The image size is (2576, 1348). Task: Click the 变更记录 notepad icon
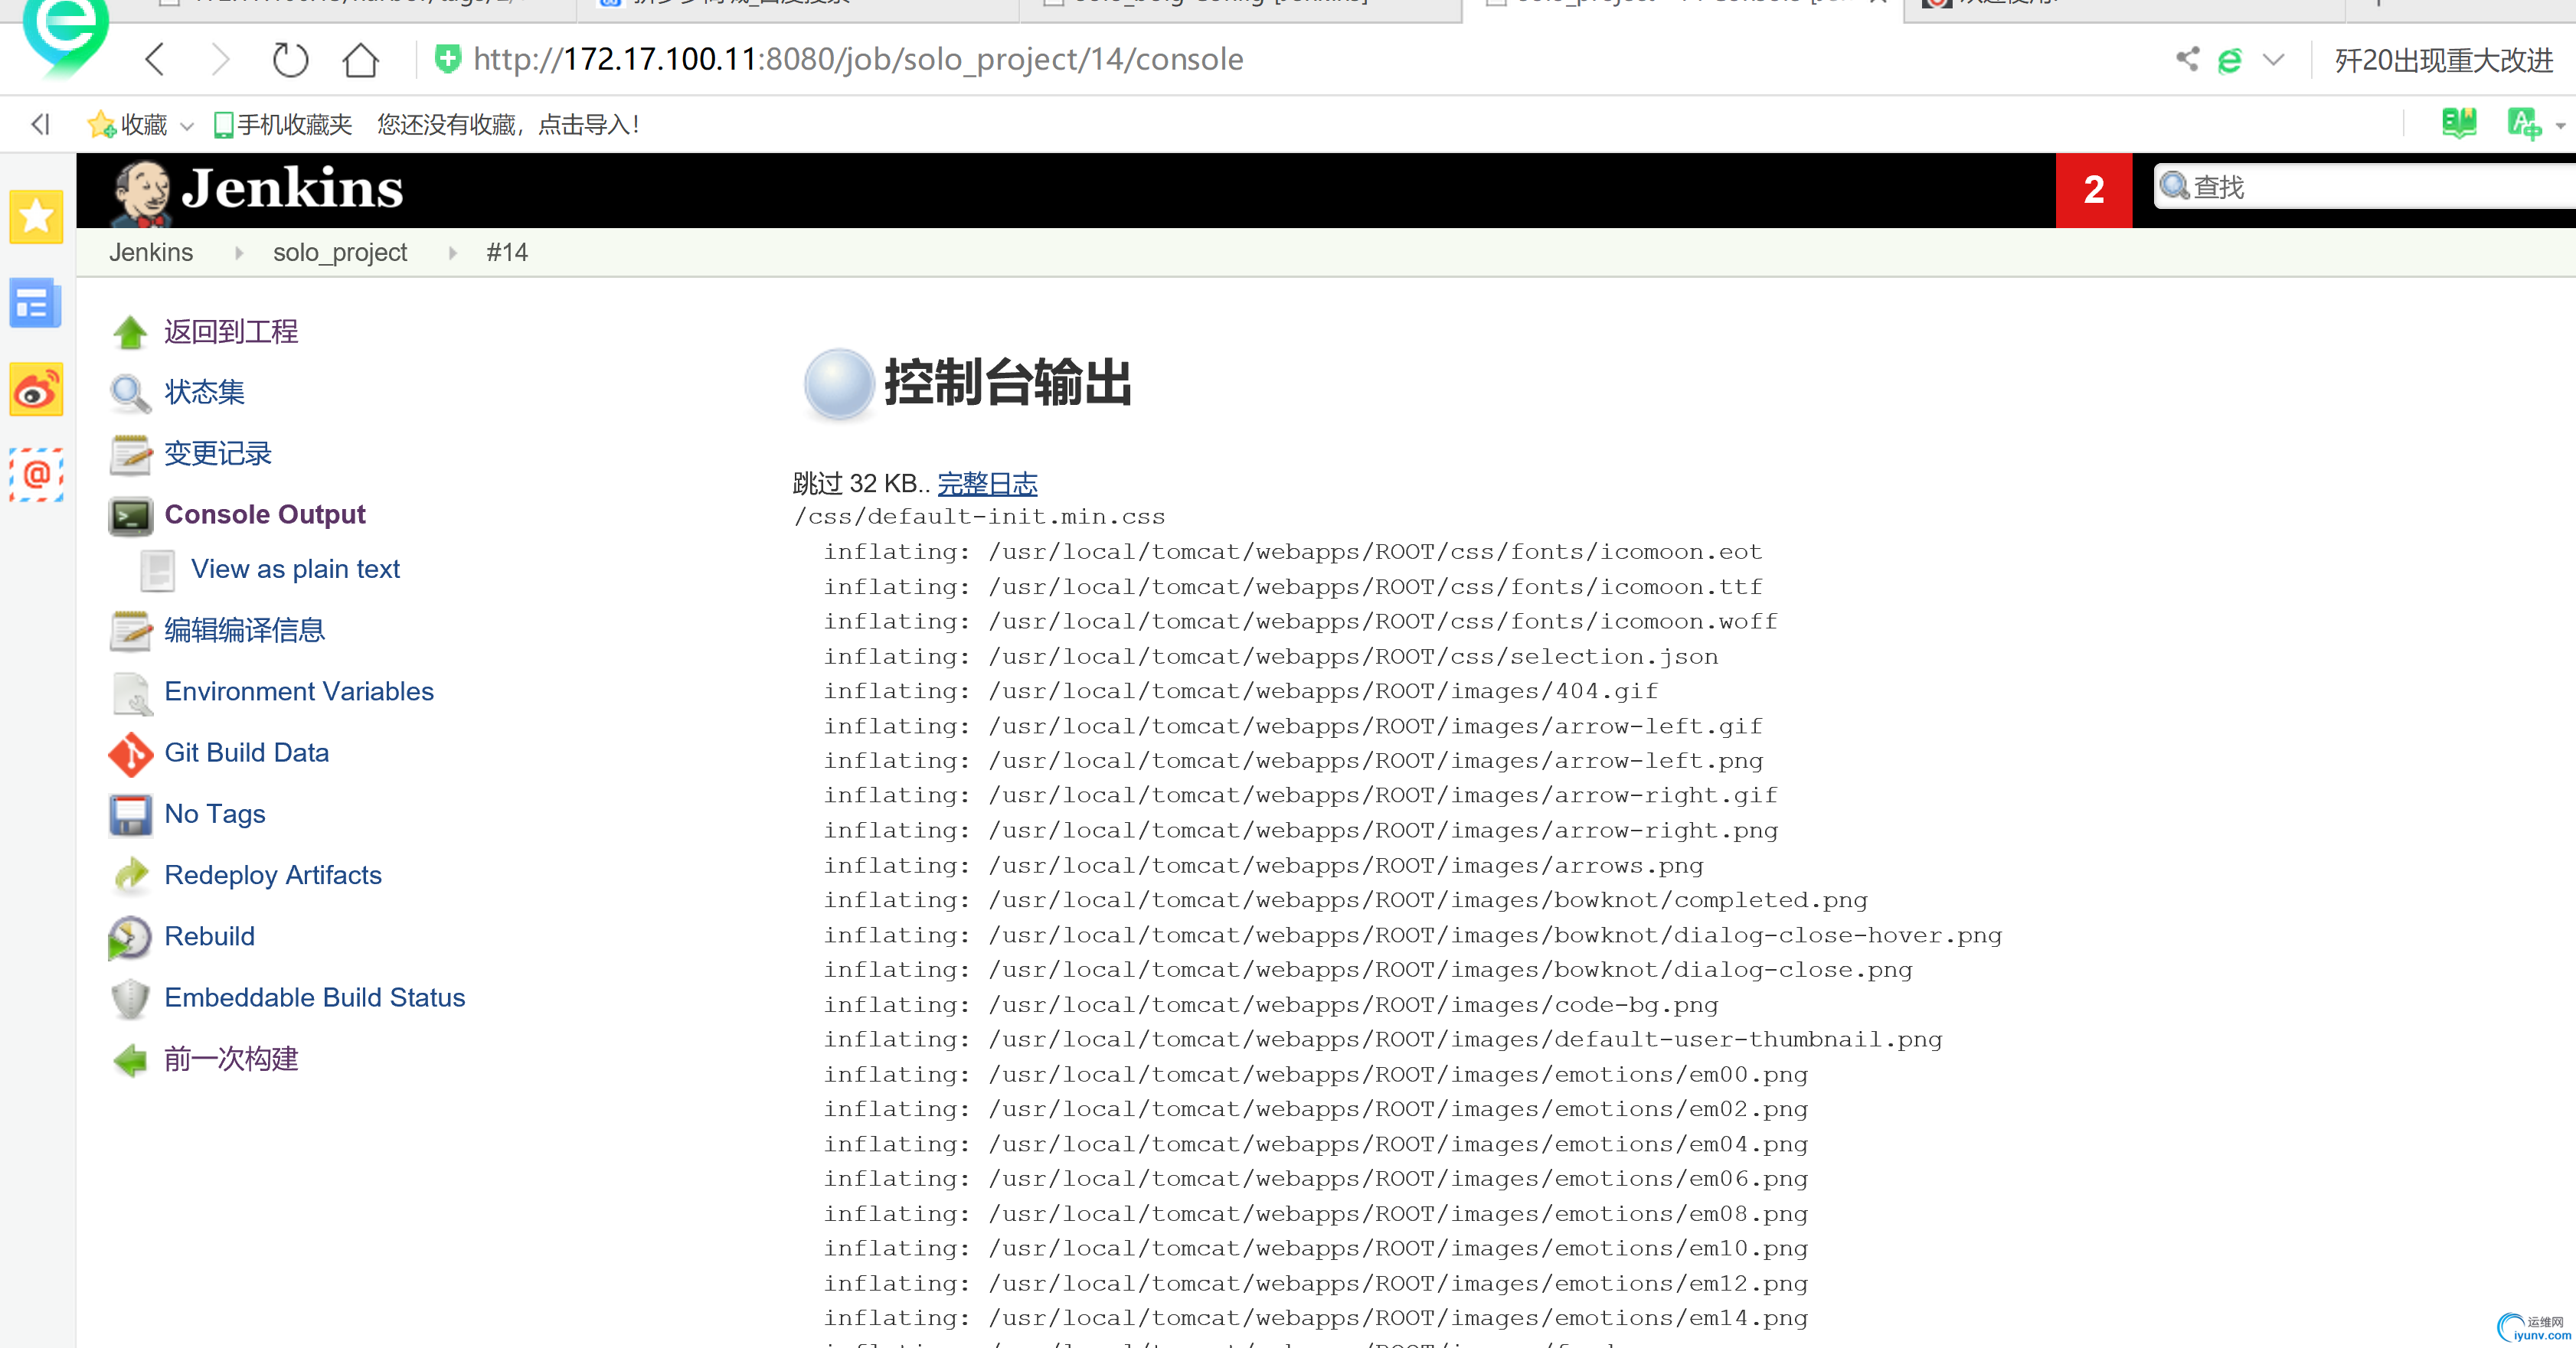tap(130, 455)
